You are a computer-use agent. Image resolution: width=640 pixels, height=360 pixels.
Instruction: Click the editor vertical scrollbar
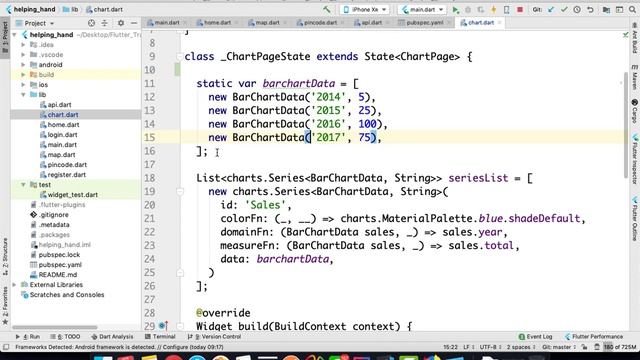[x=626, y=124]
